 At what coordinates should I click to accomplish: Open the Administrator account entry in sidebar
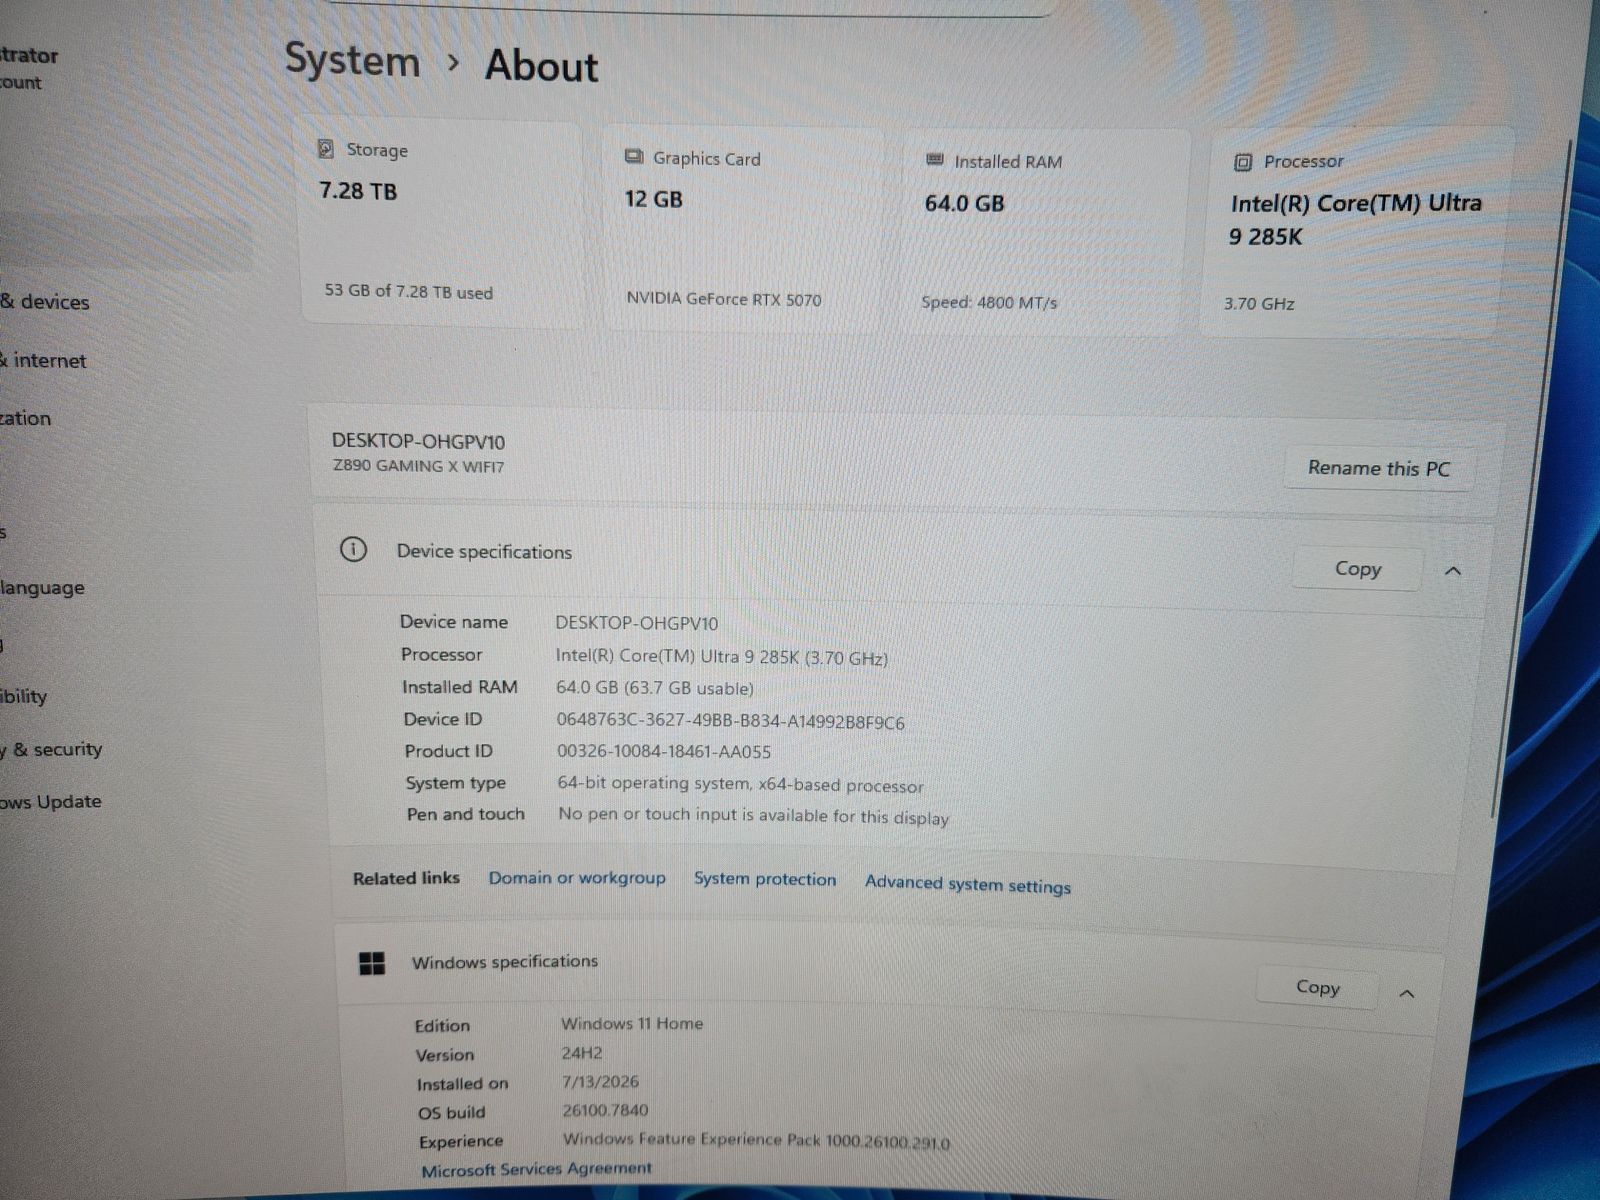pyautogui.click(x=29, y=67)
